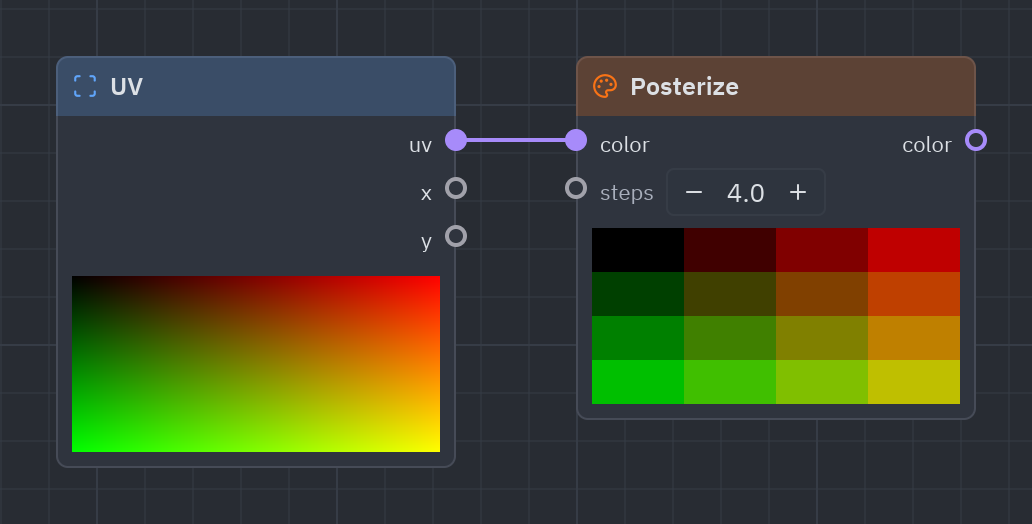Click the bright red swatch in Posterize preview
This screenshot has width=1032, height=524.
point(914,250)
